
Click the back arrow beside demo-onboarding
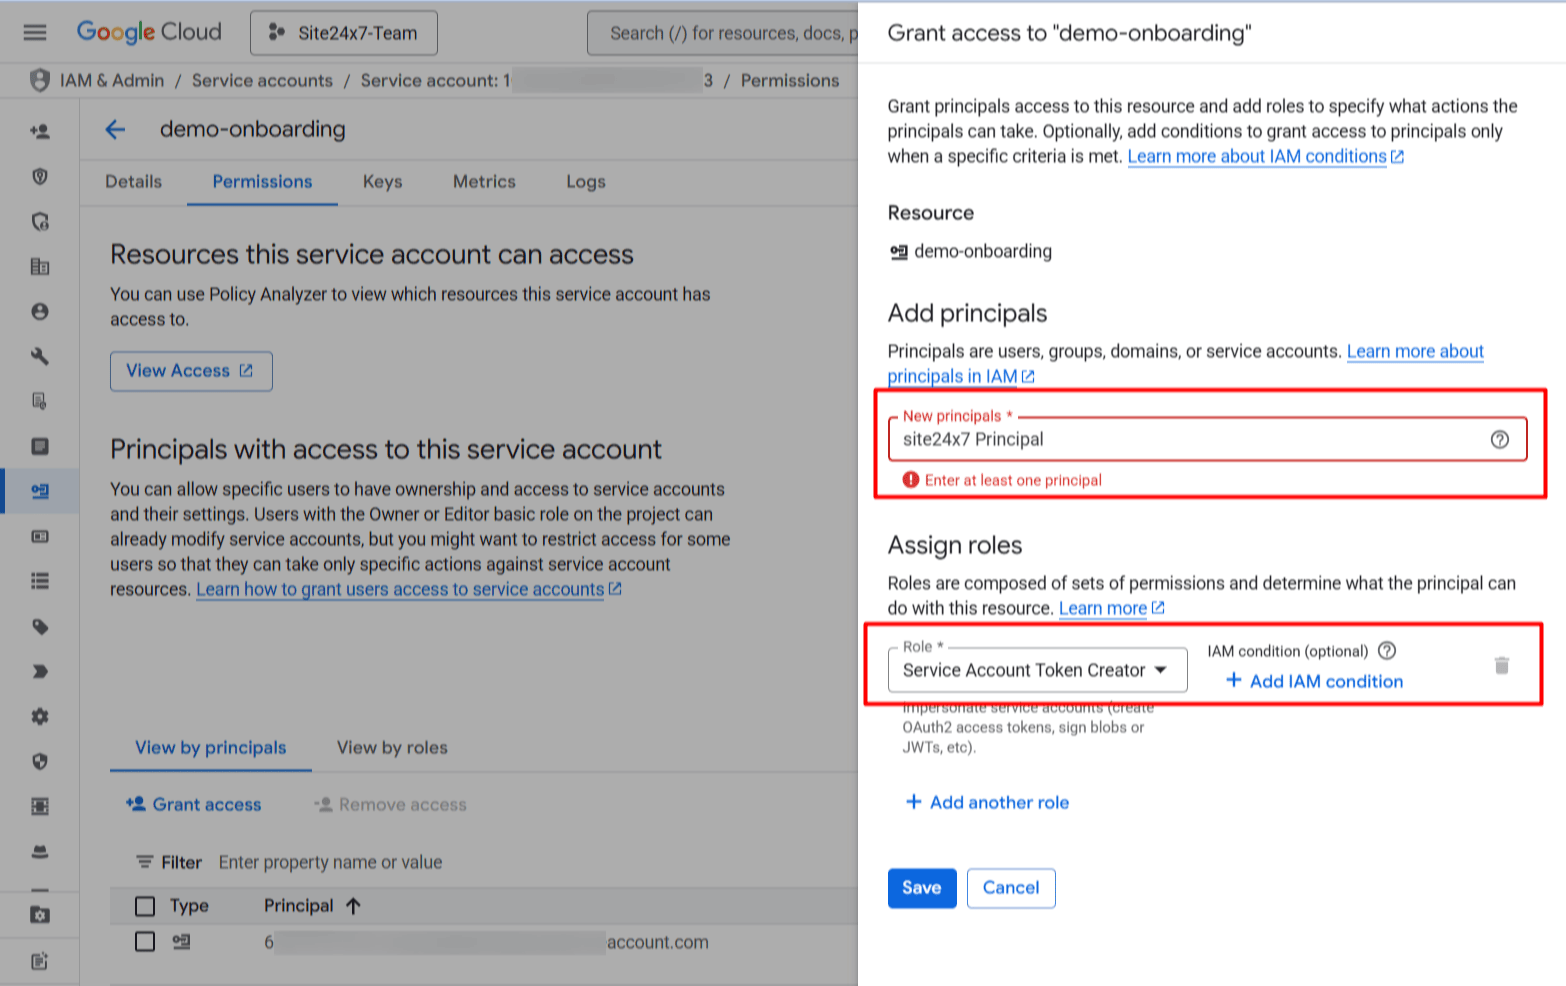[116, 130]
